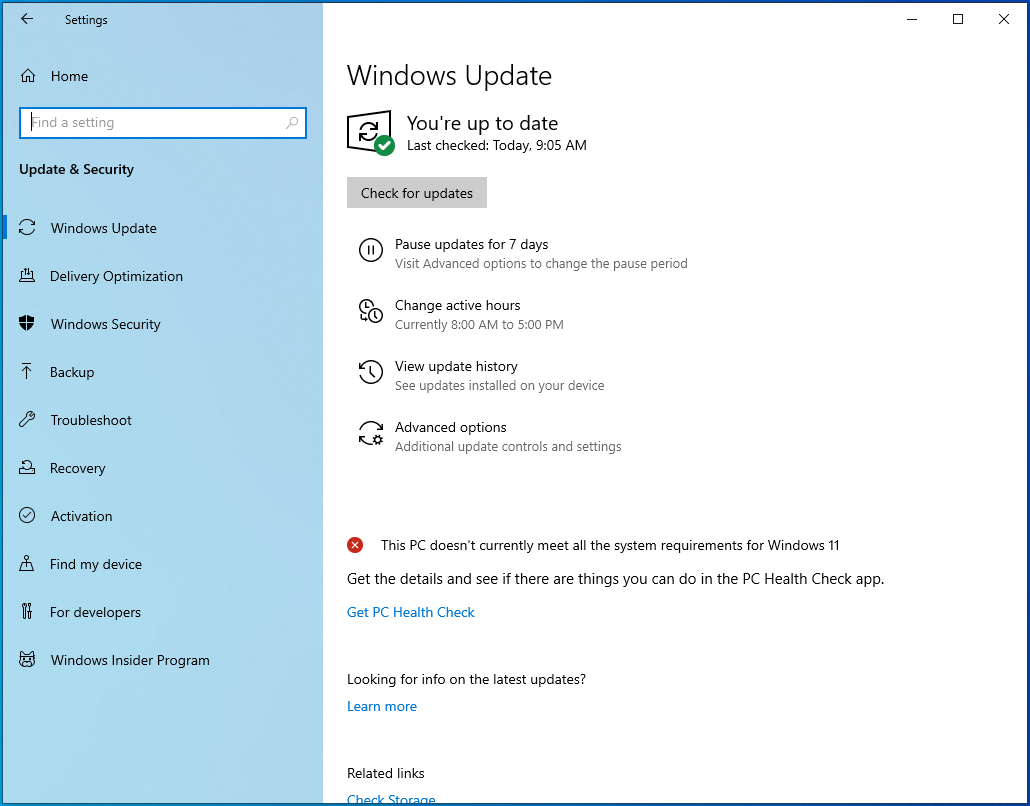
Task: Click the Advanced options gear-sync icon
Action: 370,434
